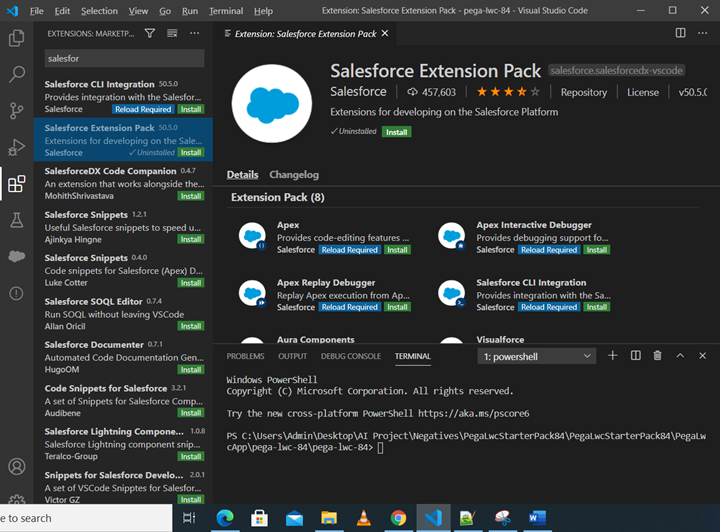
Task: Open Accounts icon in activity bar
Action: pos(17,466)
